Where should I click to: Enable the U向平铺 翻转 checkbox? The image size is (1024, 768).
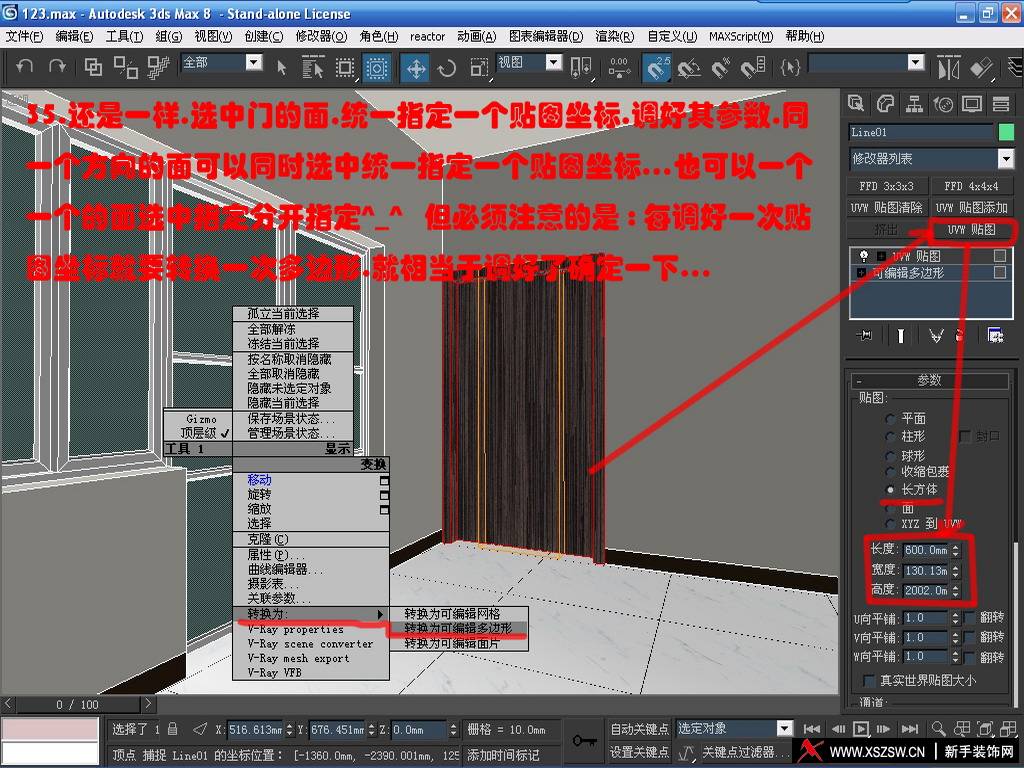coord(970,617)
